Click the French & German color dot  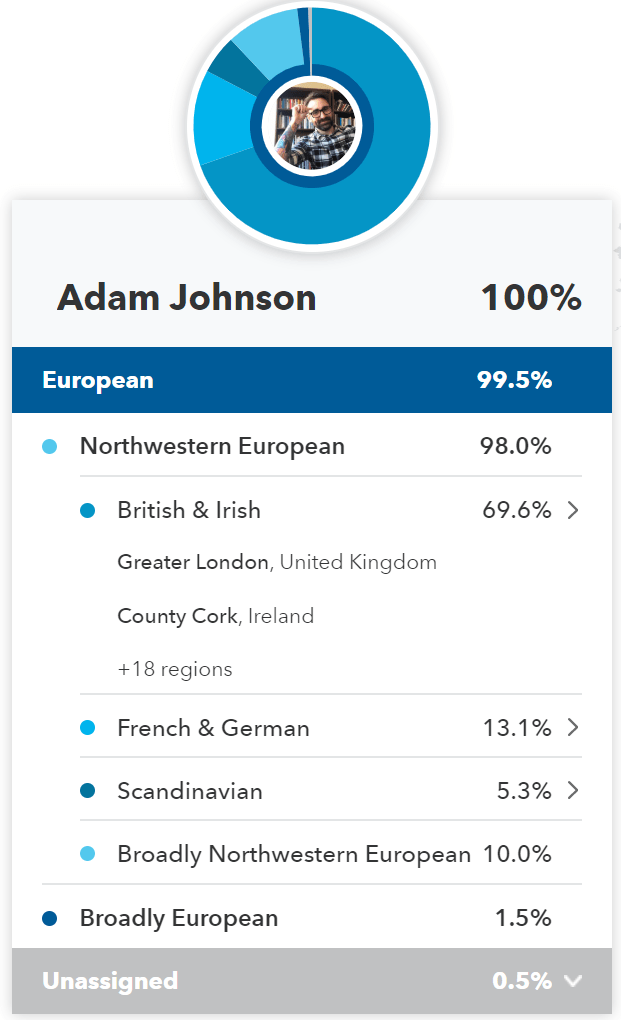pos(87,728)
